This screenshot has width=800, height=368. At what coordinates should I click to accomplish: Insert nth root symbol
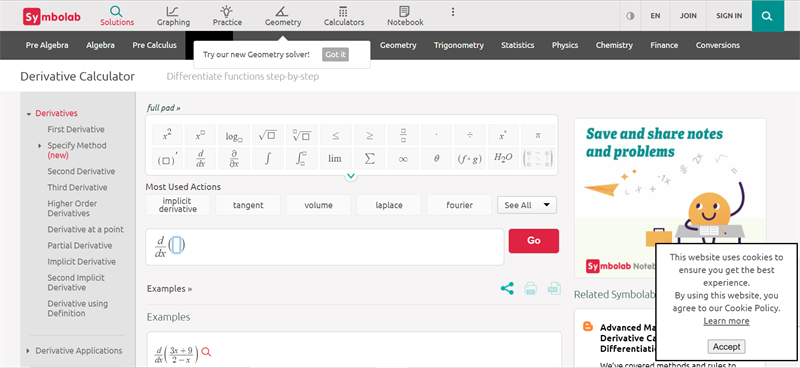pyautogui.click(x=302, y=135)
